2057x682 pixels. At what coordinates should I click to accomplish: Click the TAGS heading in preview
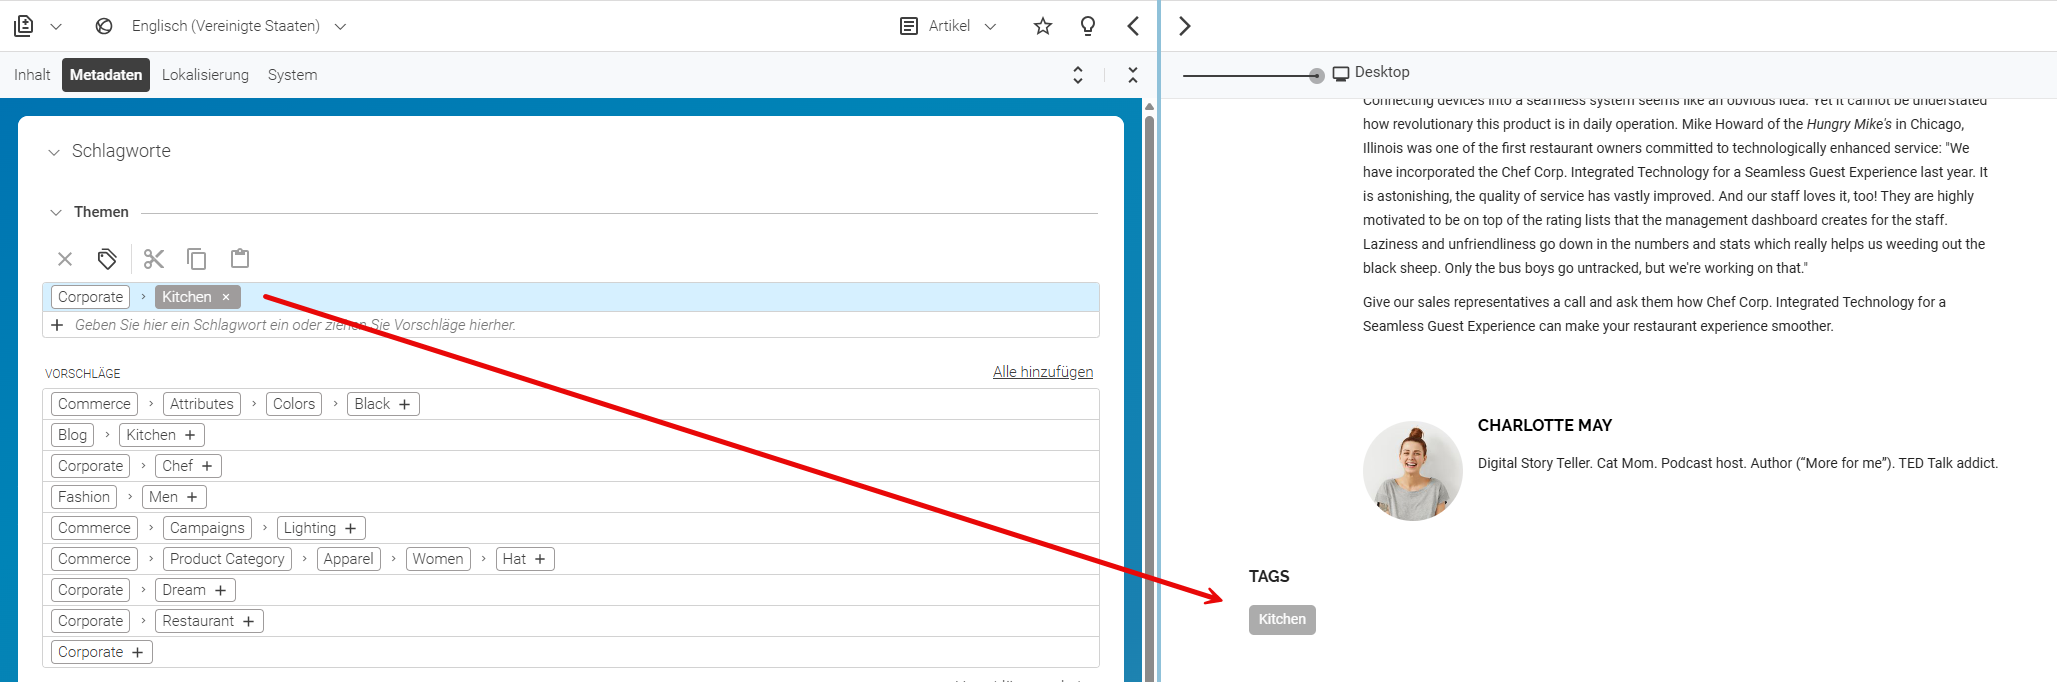pos(1269,577)
